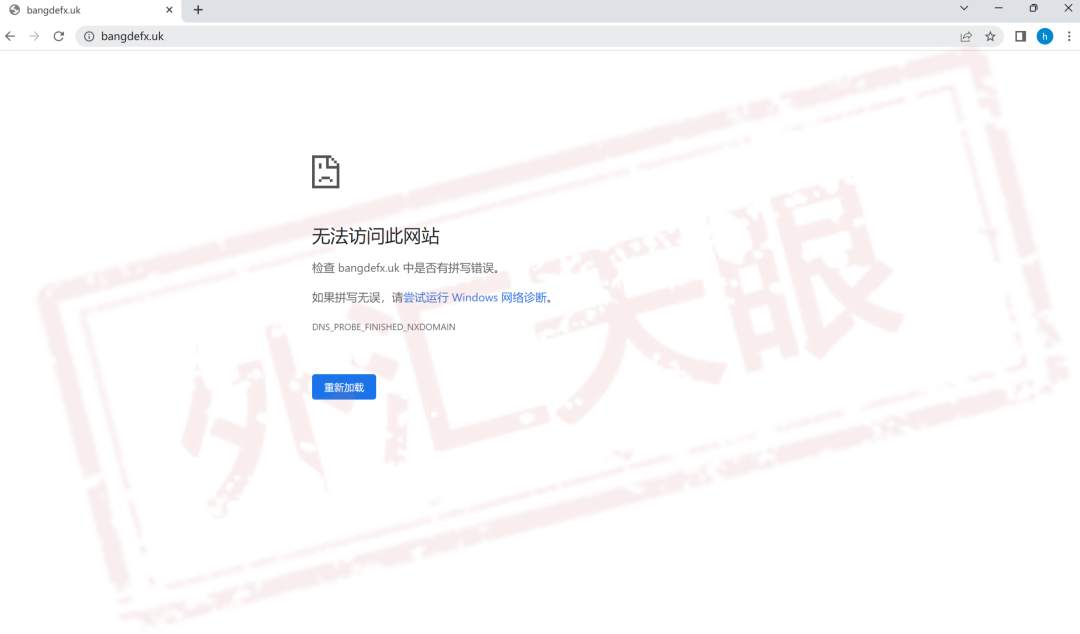Image resolution: width=1080 pixels, height=634 pixels.
Task: Go back to the previous page
Action: [x=10, y=37]
